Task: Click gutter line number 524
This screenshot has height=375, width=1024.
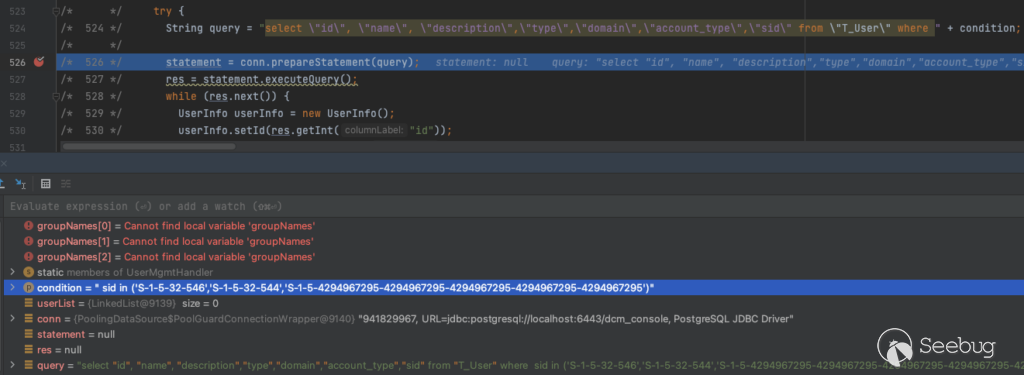Action: (17, 28)
